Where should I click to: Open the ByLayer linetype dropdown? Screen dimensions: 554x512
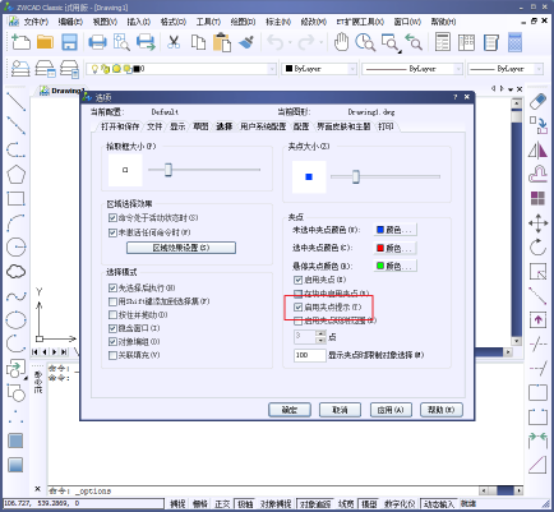412,69
